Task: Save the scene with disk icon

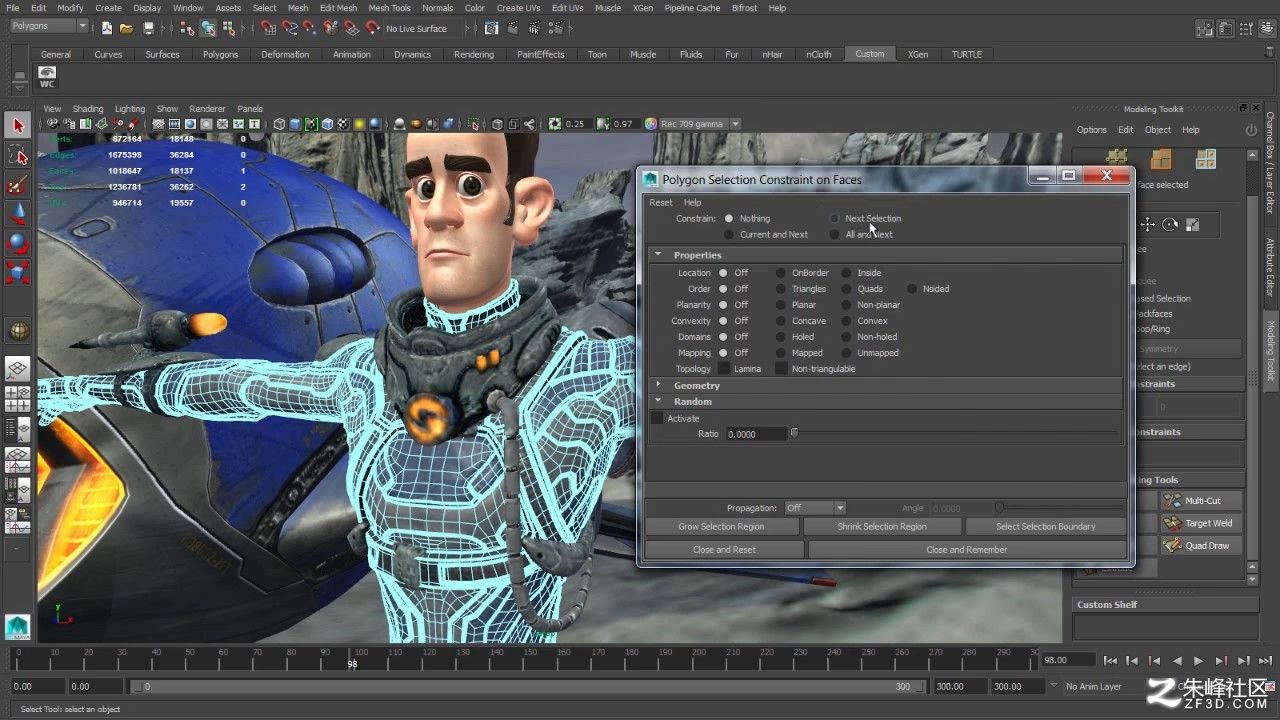Action: (x=149, y=28)
